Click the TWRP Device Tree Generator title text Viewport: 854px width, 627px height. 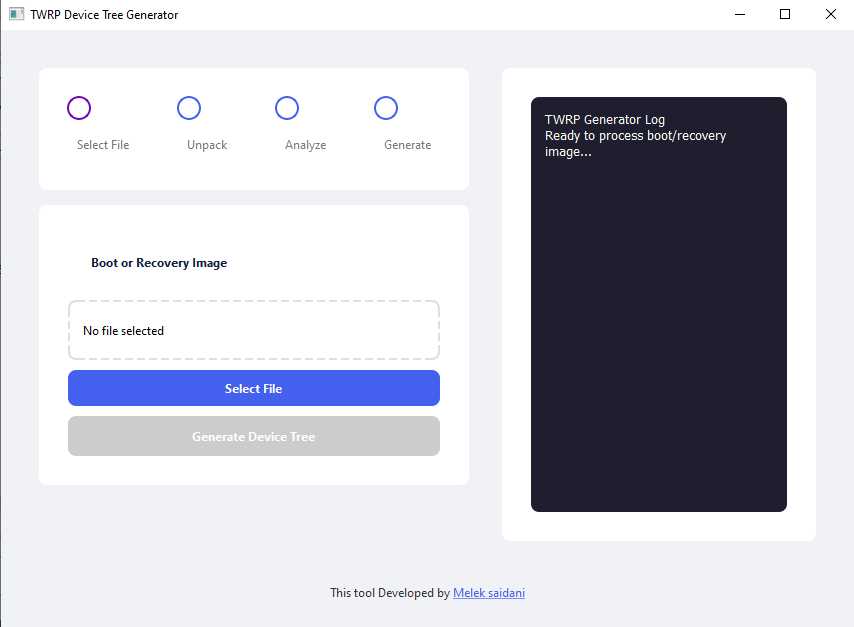click(x=103, y=14)
